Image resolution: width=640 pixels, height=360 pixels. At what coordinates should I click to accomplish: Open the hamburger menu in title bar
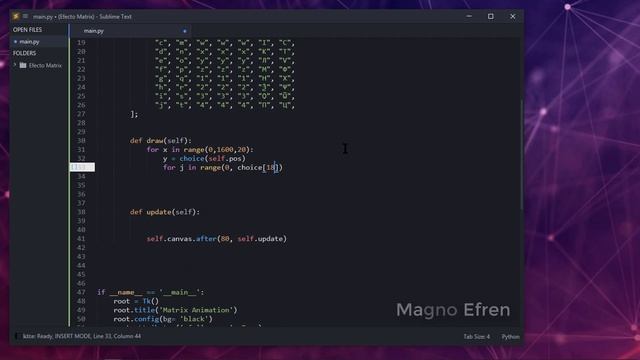[x=25, y=16]
